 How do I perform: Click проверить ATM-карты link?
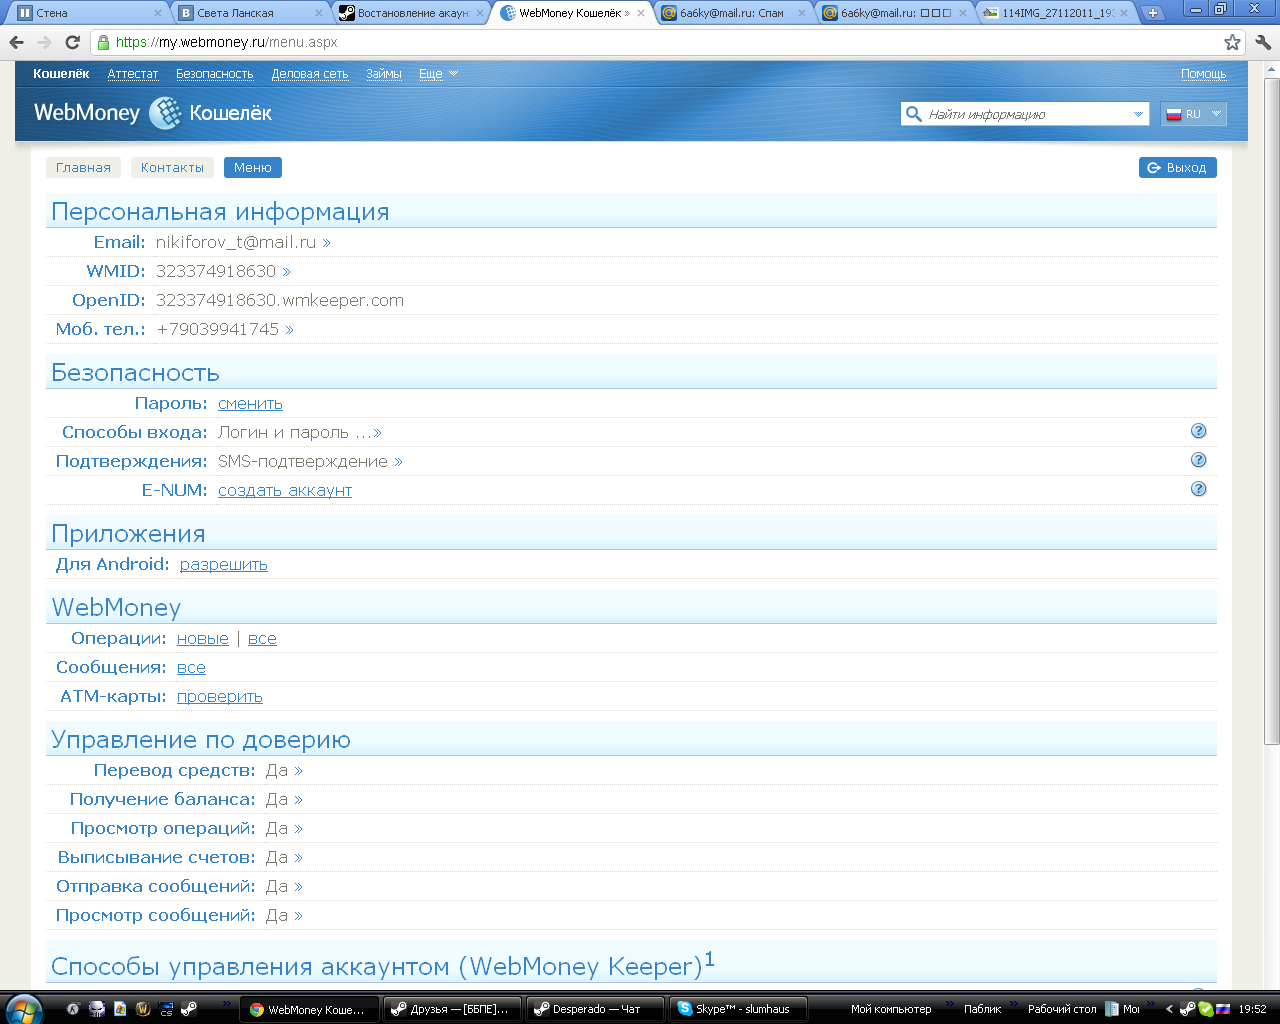pyautogui.click(x=220, y=697)
